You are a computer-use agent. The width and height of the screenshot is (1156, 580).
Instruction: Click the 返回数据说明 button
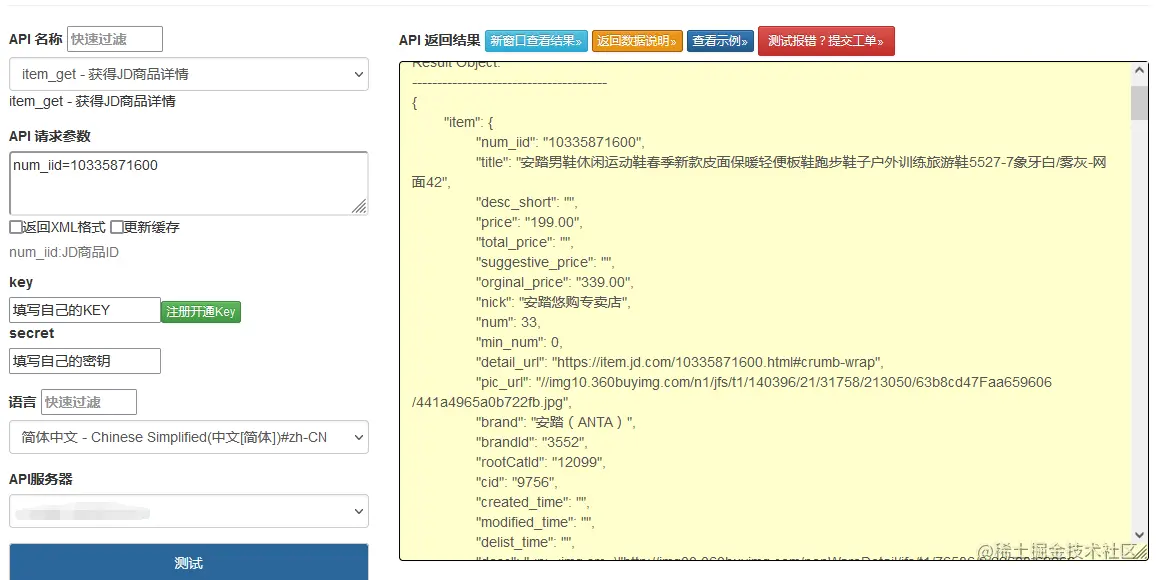pos(637,41)
